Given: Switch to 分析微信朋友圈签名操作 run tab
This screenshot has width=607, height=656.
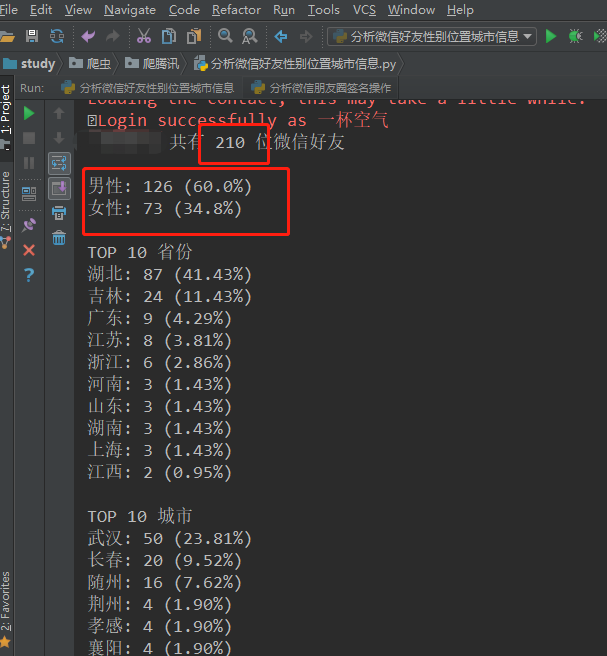Looking at the screenshot, I should [321, 88].
